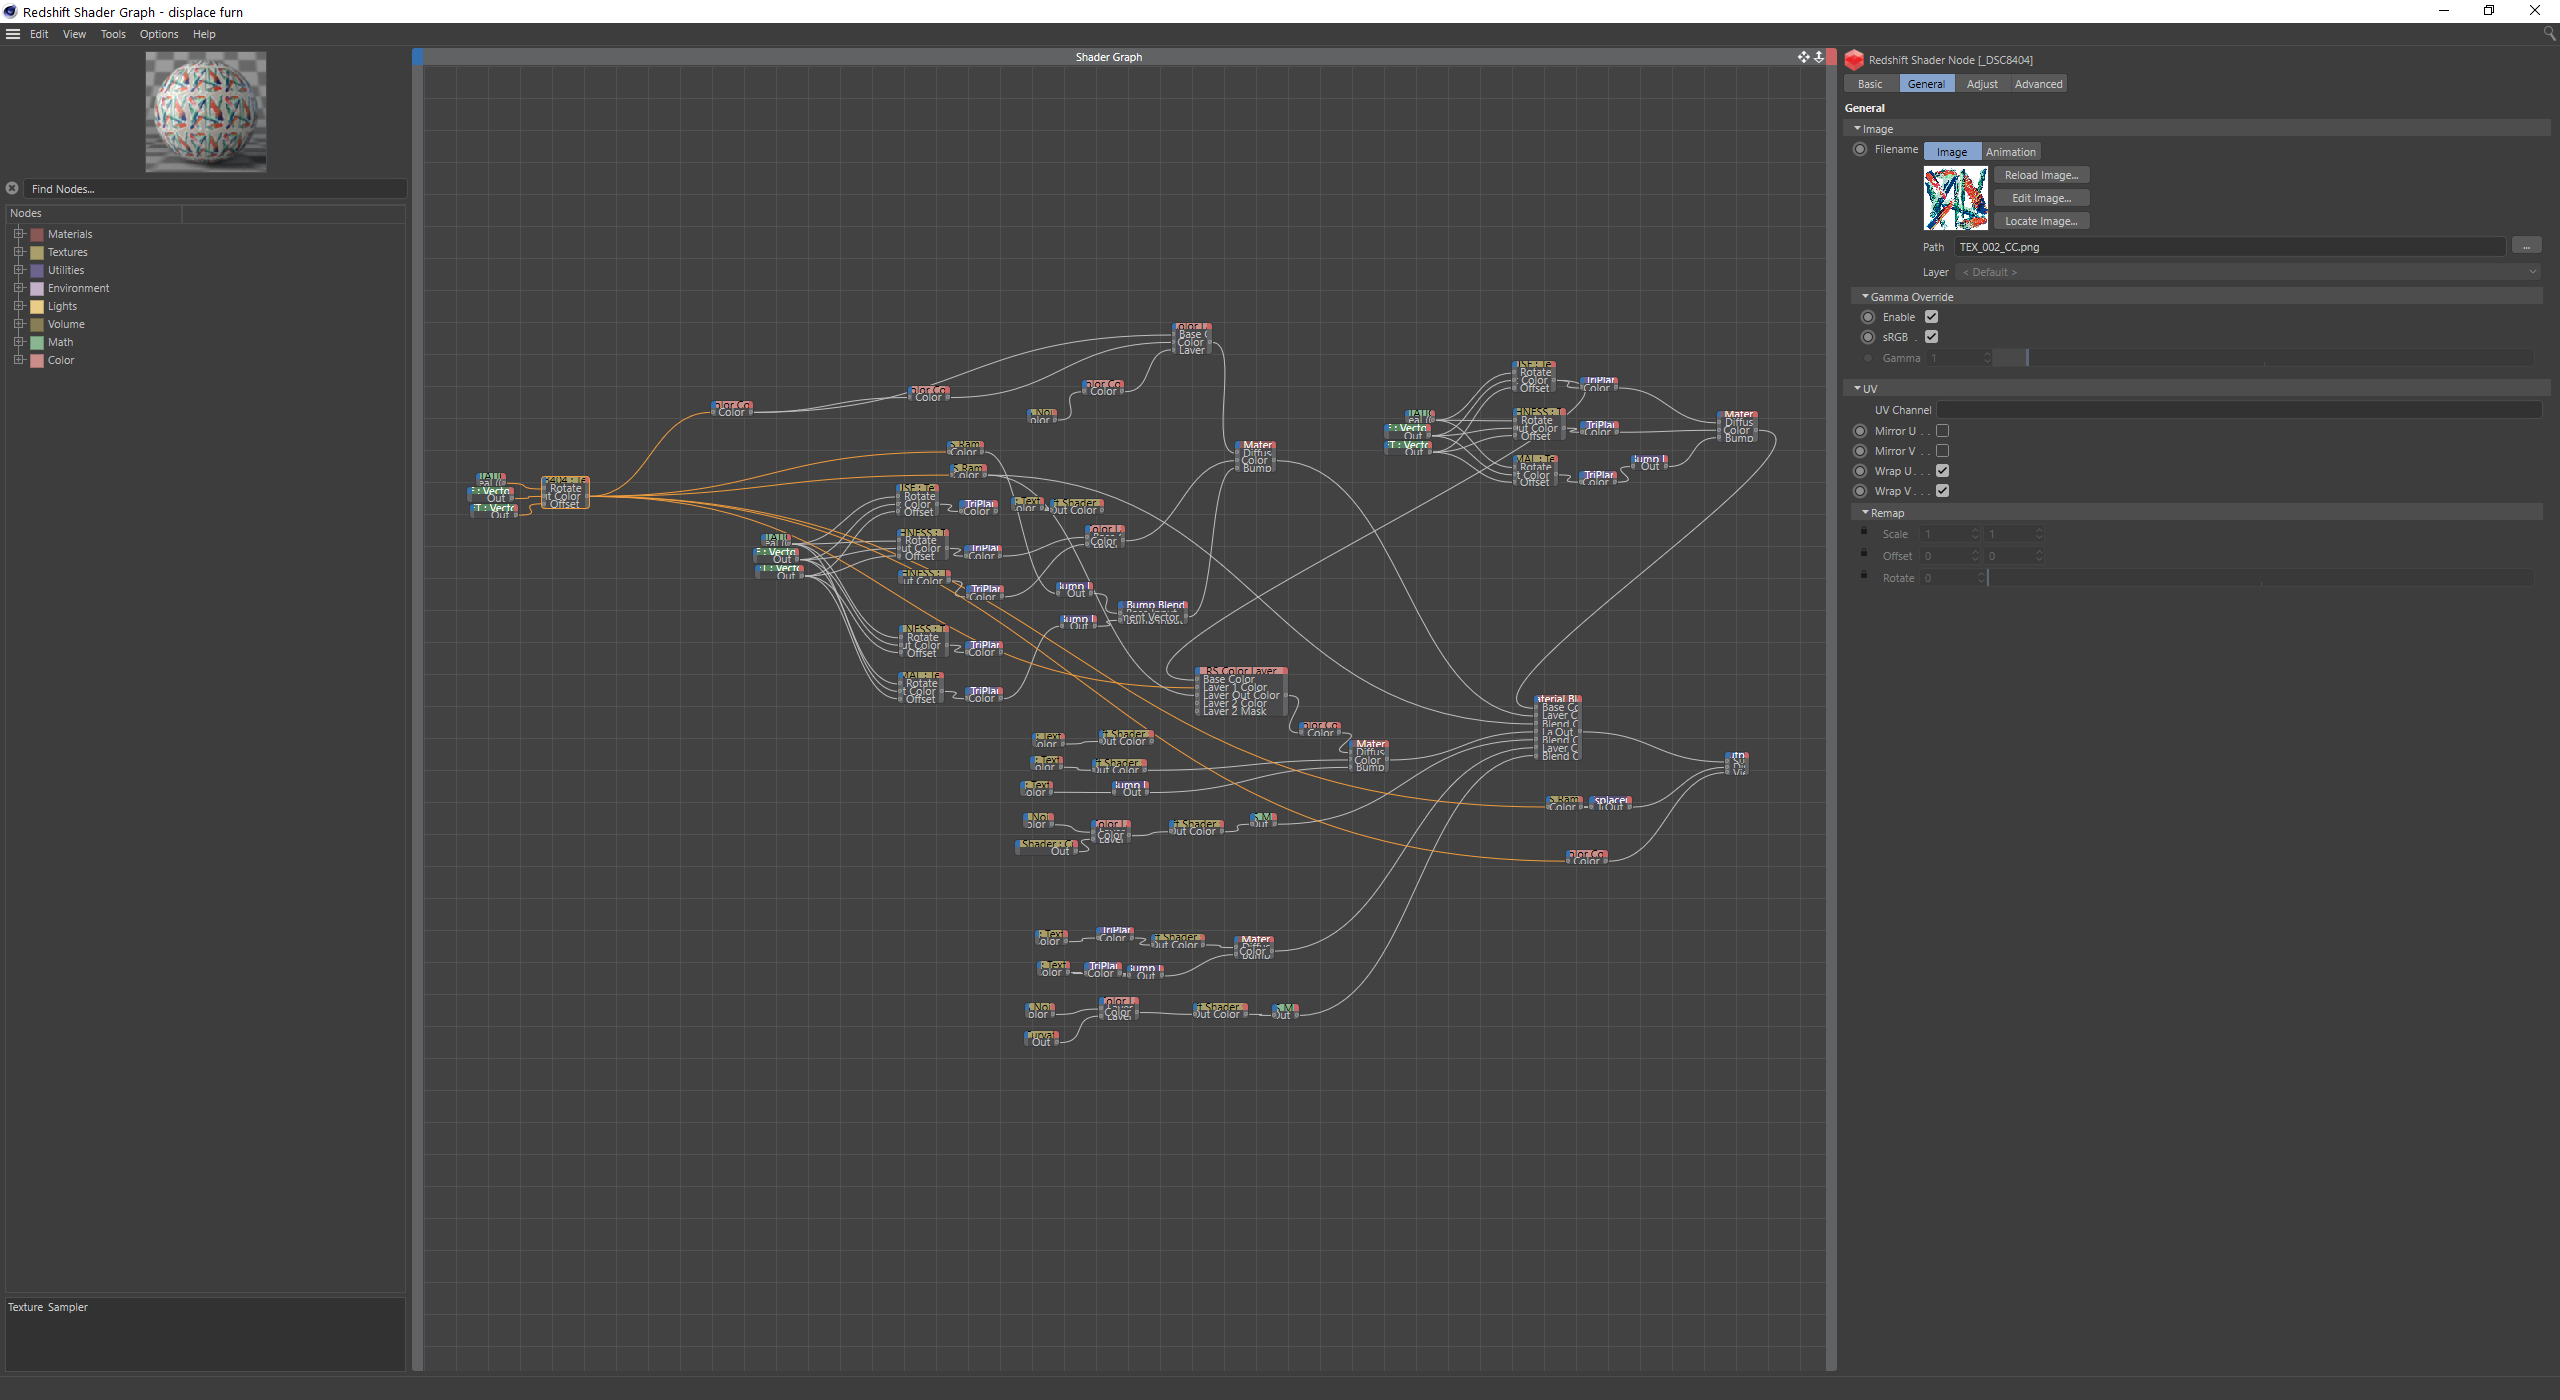Click the search magnifier icon at top right
The image size is (2560, 1400).
tap(2549, 34)
